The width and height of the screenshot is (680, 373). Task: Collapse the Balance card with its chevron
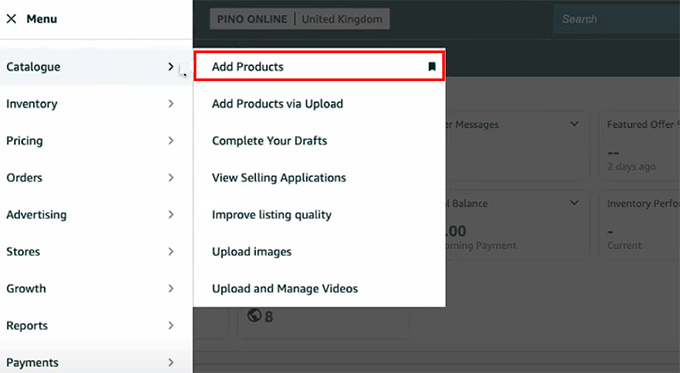pos(574,203)
